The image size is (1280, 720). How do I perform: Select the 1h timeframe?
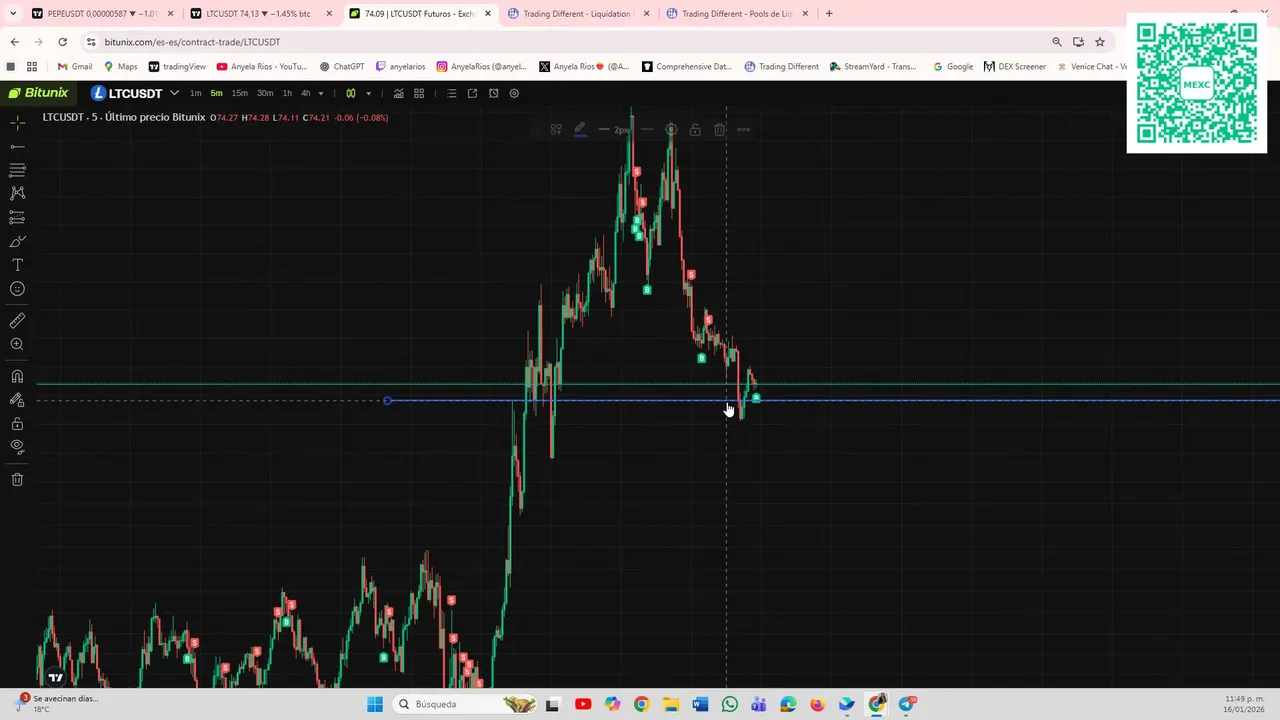pos(287,93)
